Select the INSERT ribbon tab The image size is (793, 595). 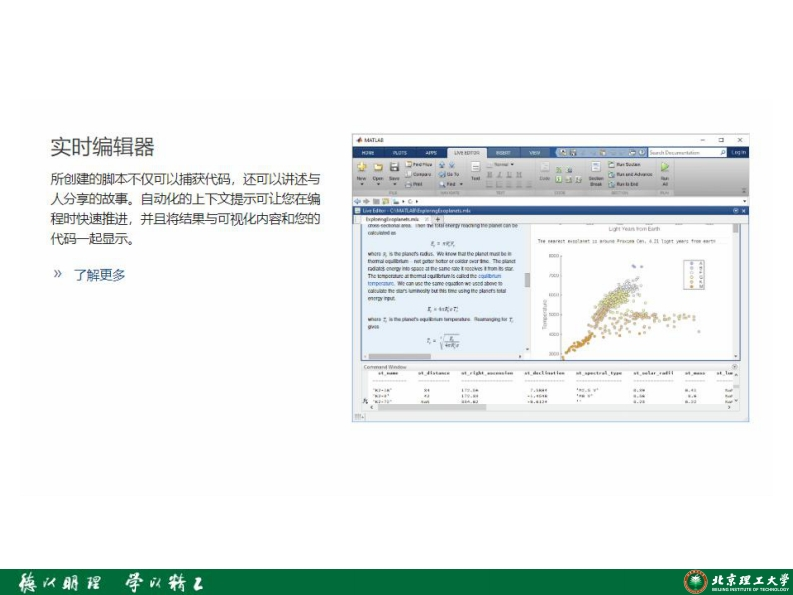pyautogui.click(x=502, y=152)
